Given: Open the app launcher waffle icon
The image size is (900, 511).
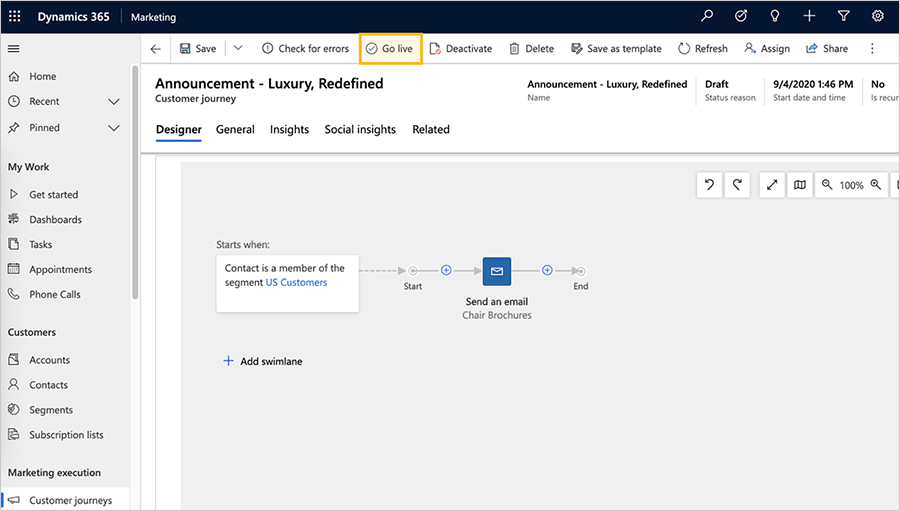Looking at the screenshot, I should tap(14, 16).
